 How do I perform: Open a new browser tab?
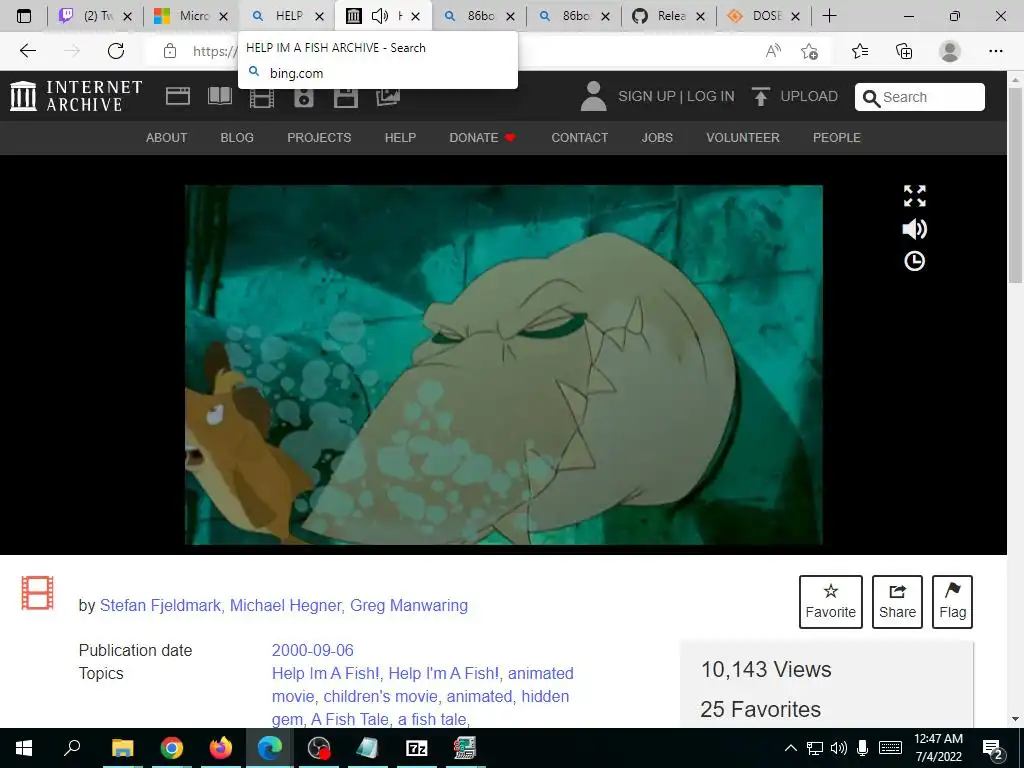pyautogui.click(x=829, y=16)
